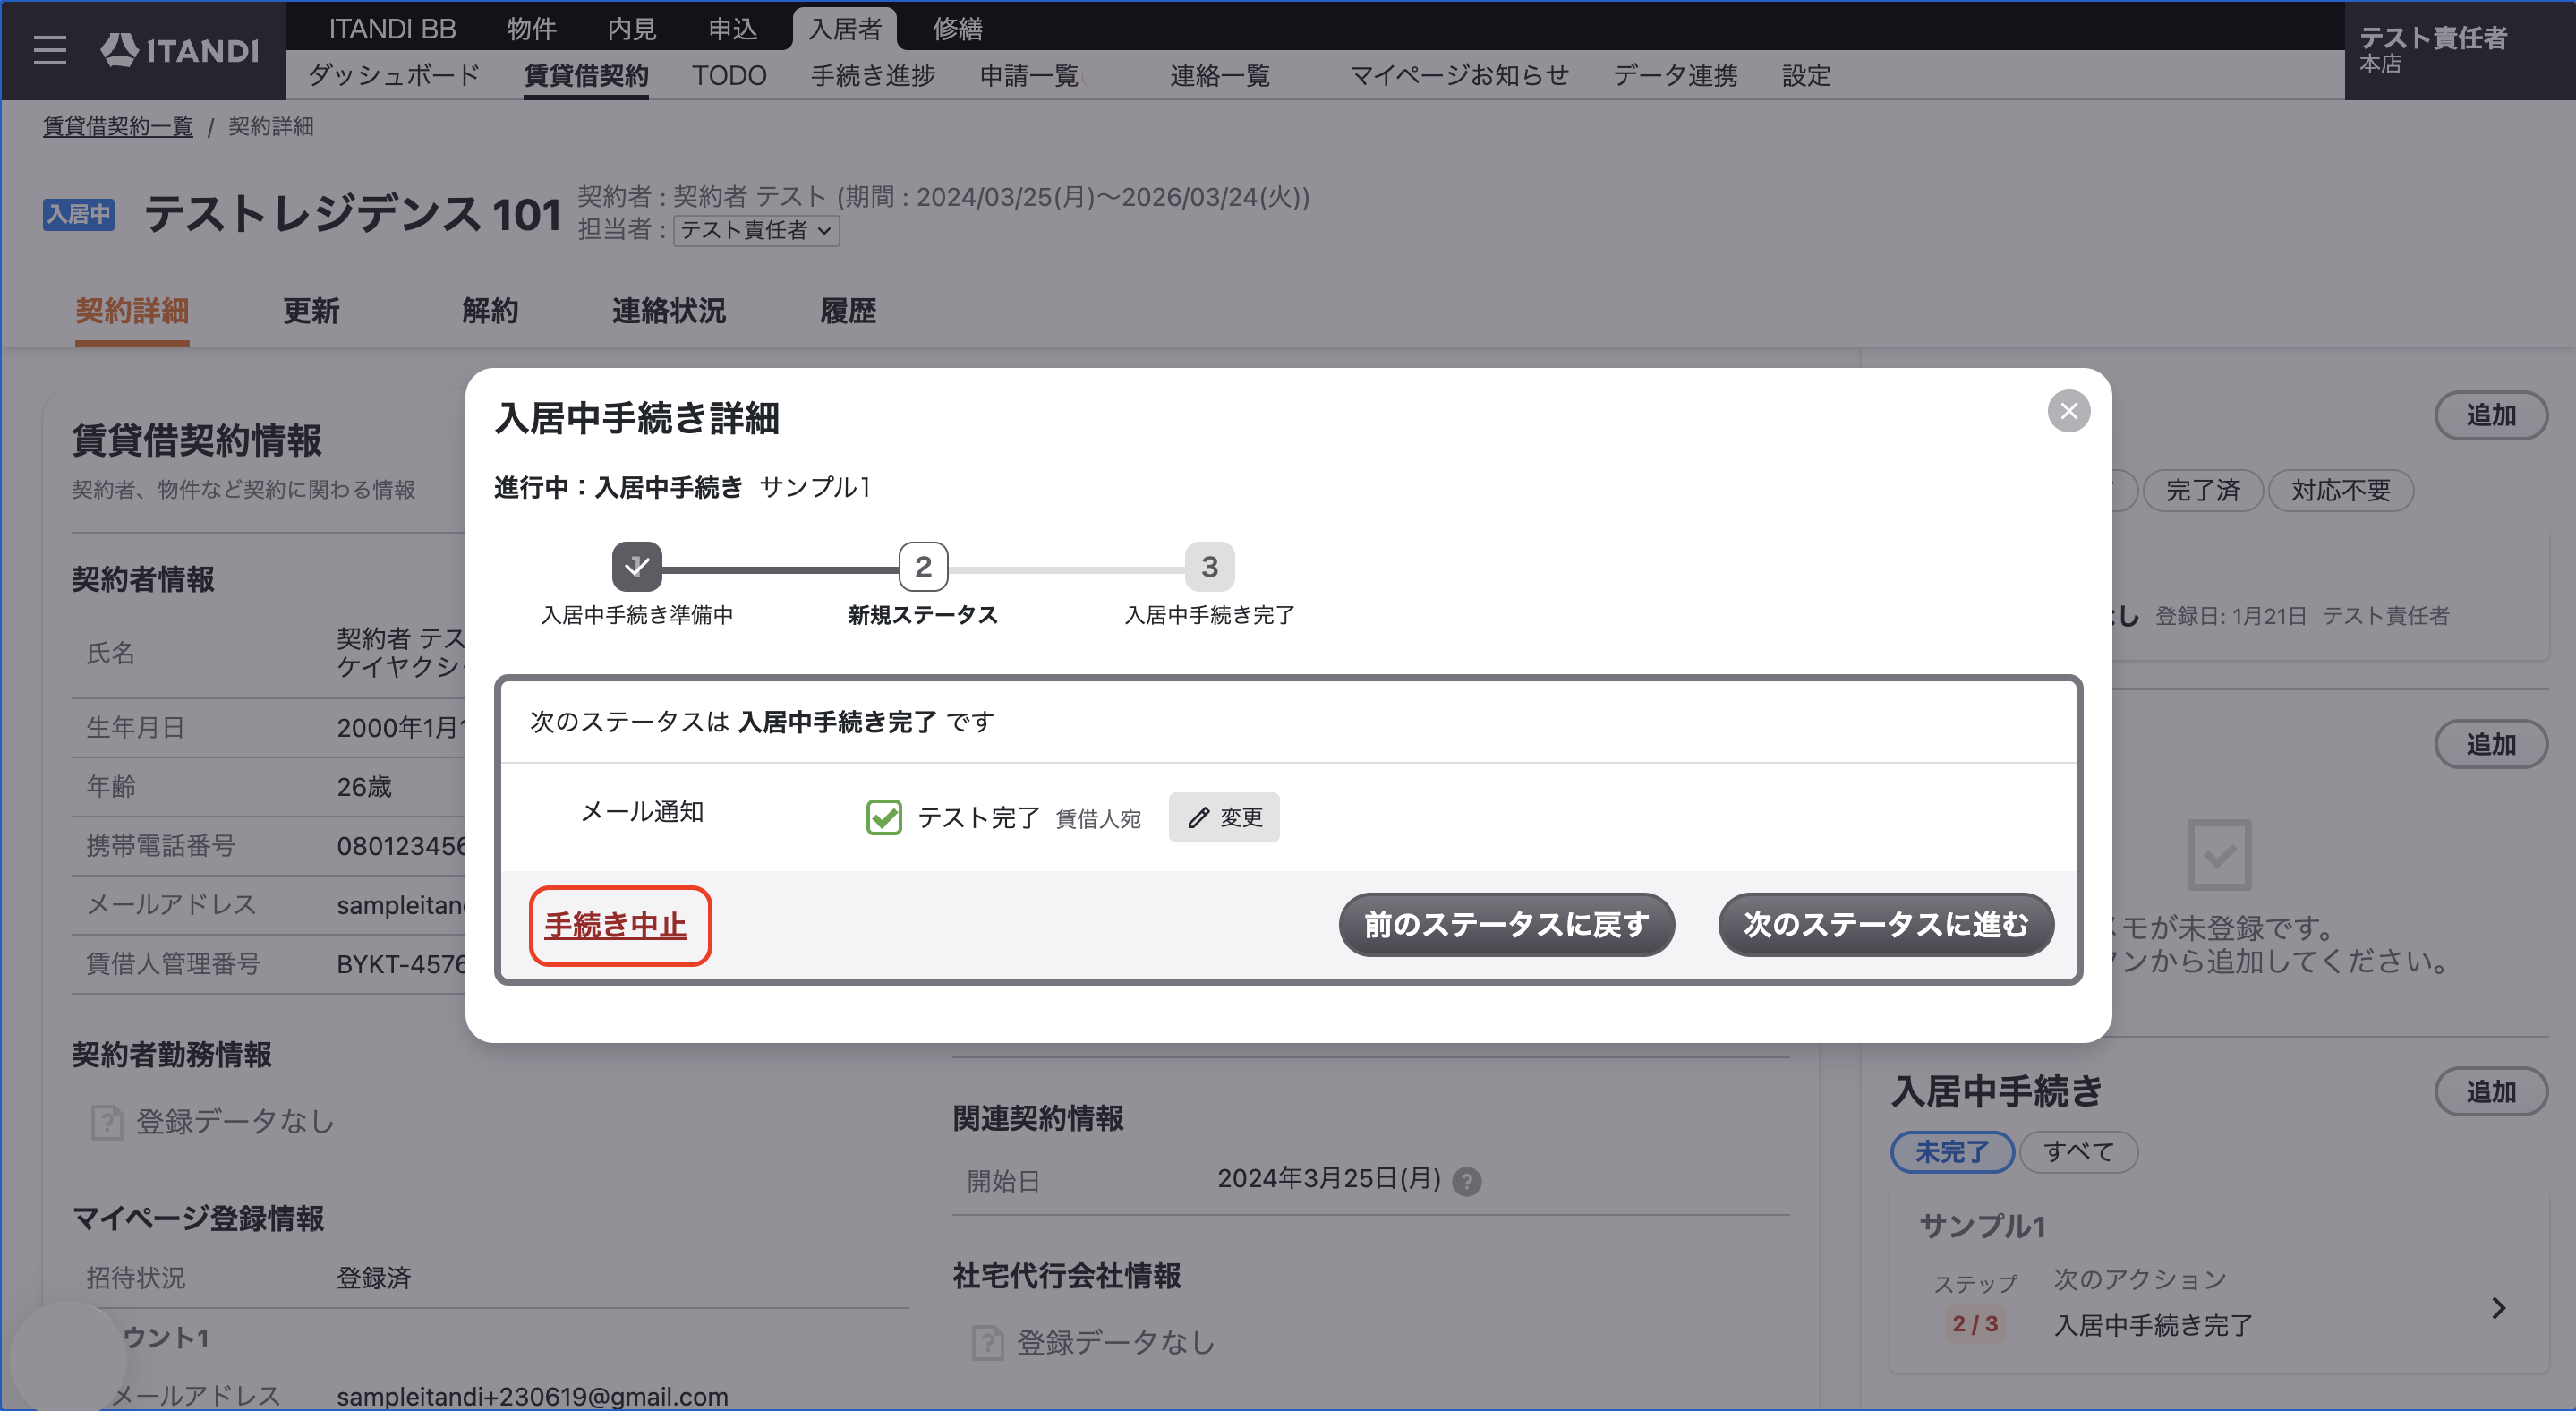Open the 申込 top menu
The image size is (2576, 1411).
(732, 29)
